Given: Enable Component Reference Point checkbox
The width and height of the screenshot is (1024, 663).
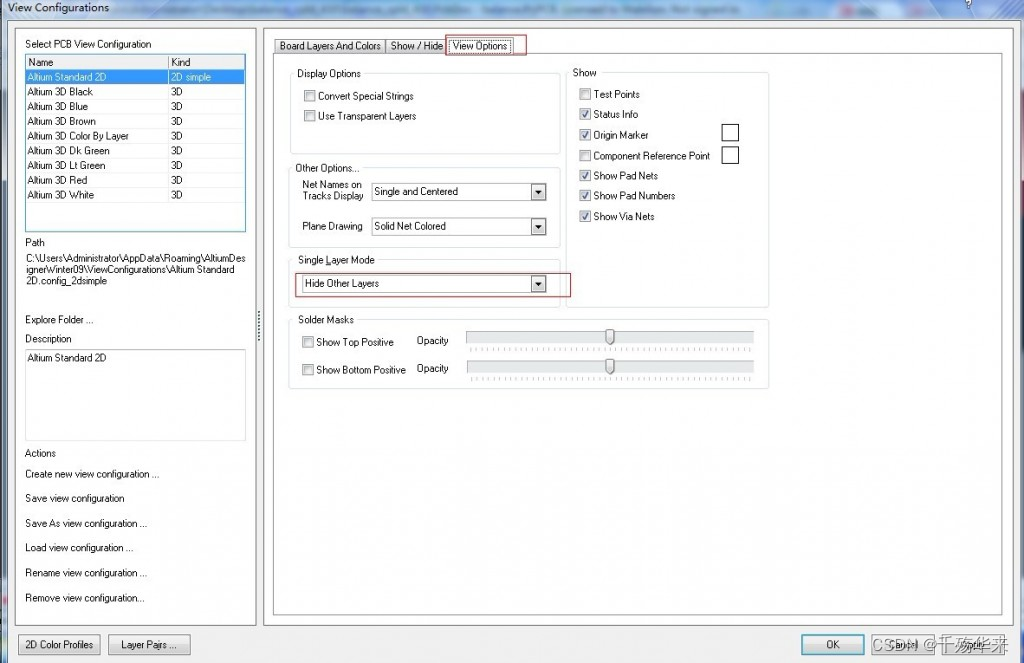Looking at the screenshot, I should point(585,155).
